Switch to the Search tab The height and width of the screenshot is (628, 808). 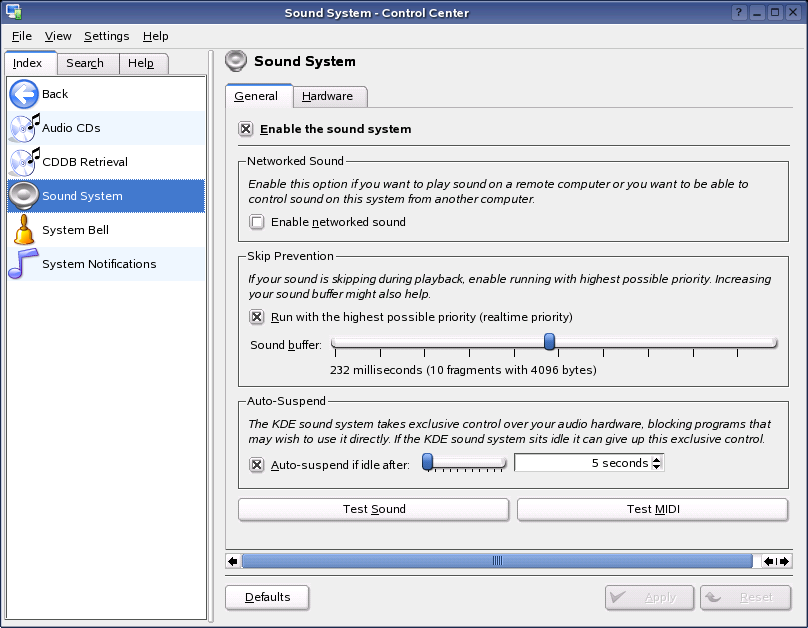[85, 63]
